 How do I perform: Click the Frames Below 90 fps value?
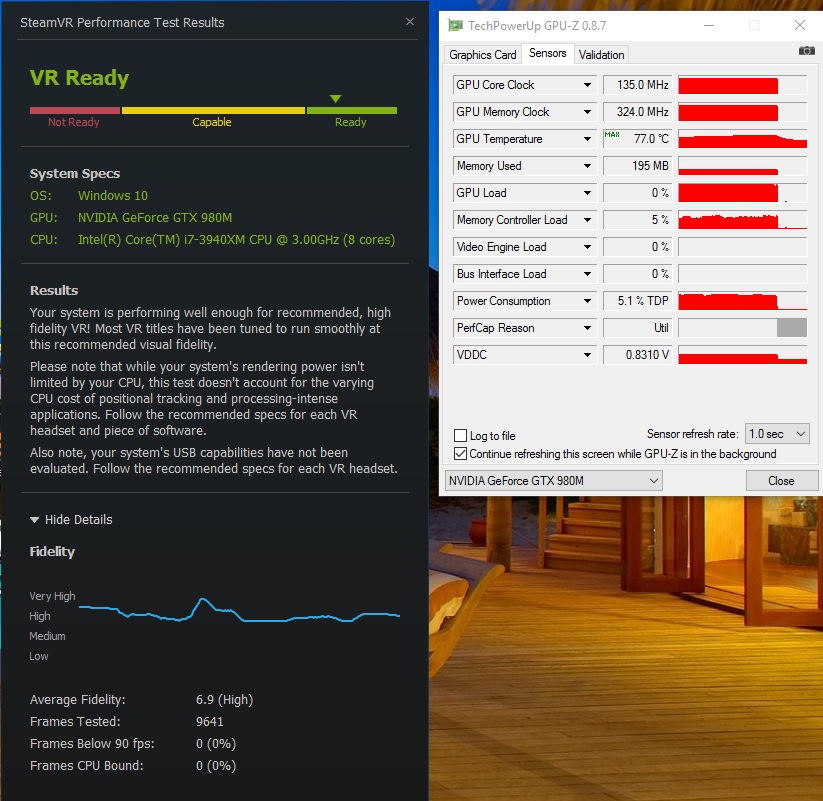[x=216, y=744]
